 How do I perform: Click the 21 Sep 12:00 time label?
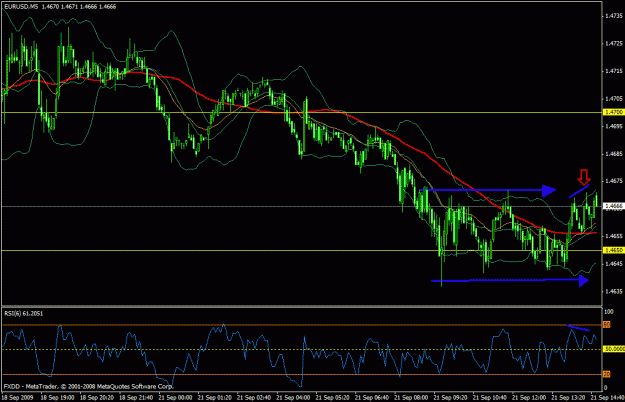point(529,398)
